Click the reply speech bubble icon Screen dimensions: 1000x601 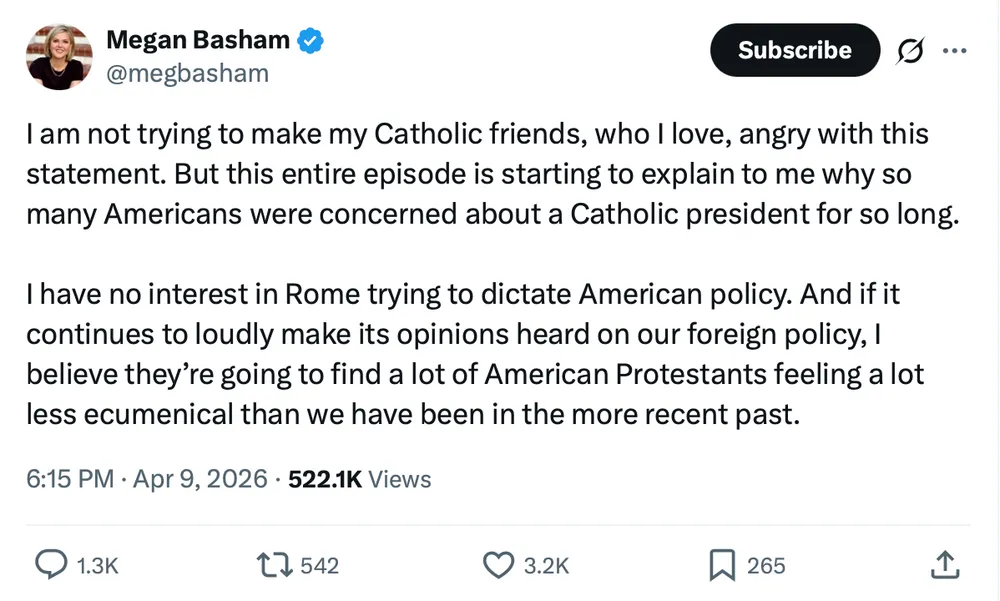tap(50, 565)
